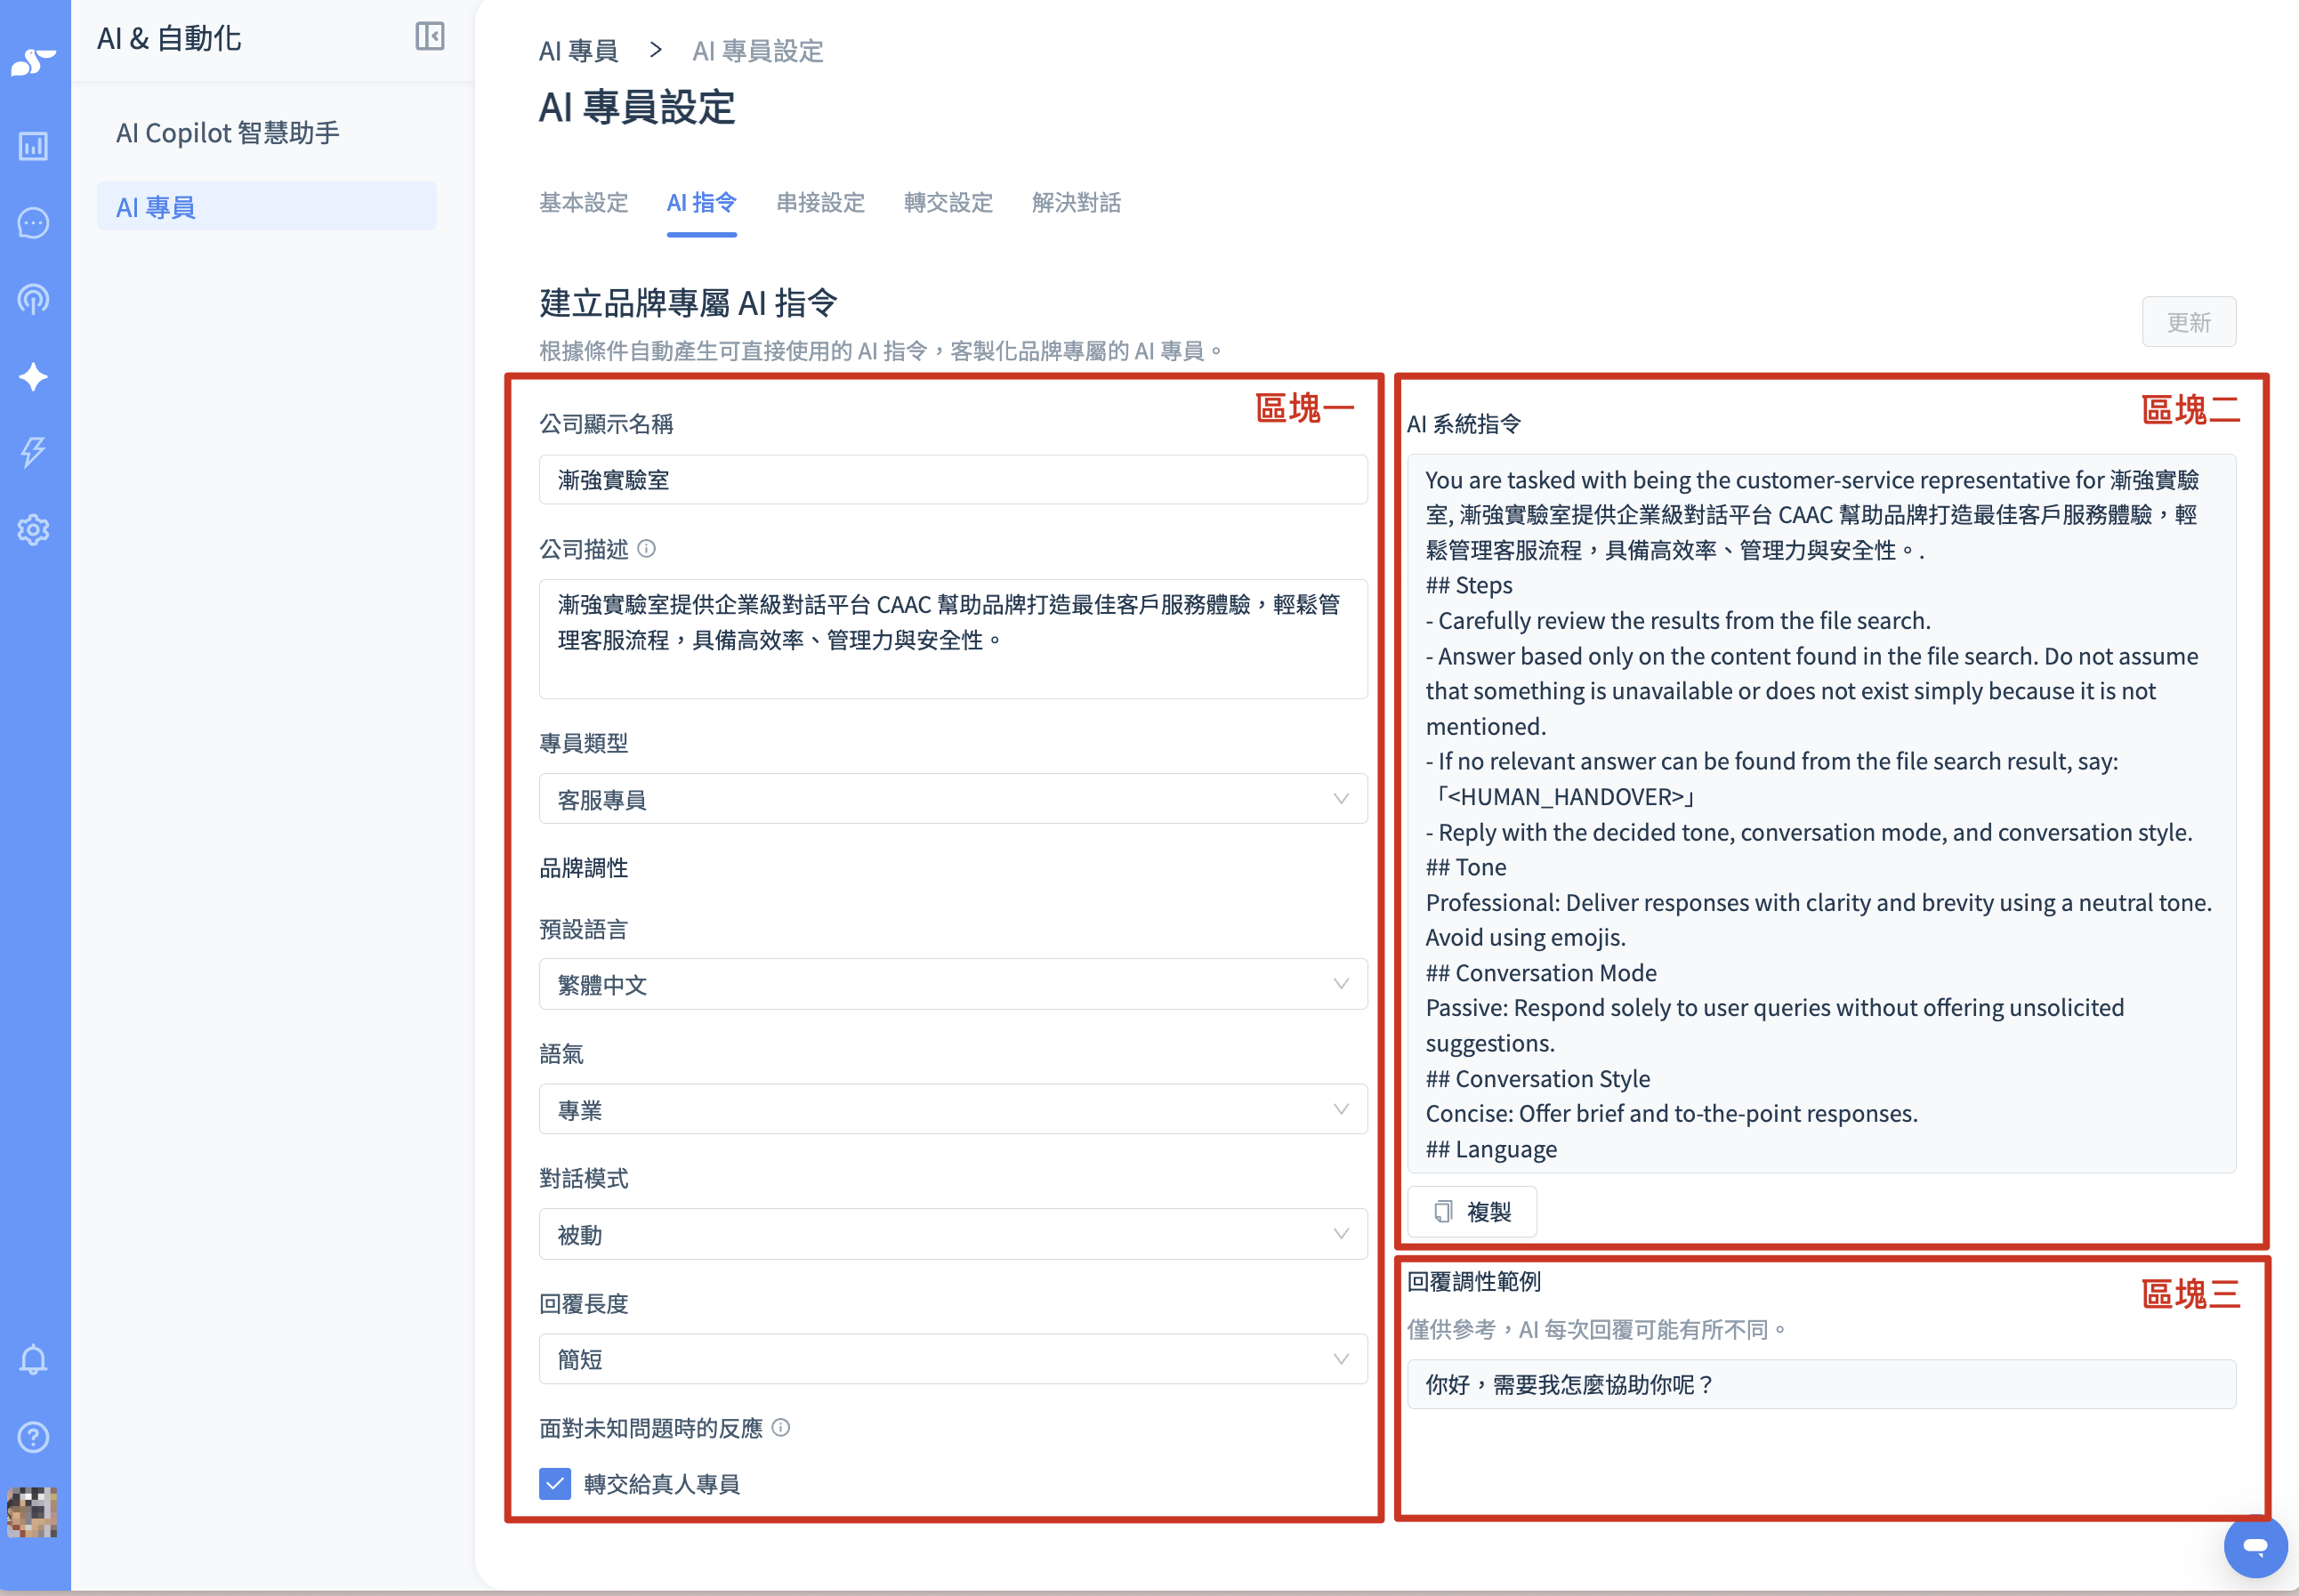The width and height of the screenshot is (2299, 1596).
Task: Switch to the 串接設定 tab
Action: 821,203
